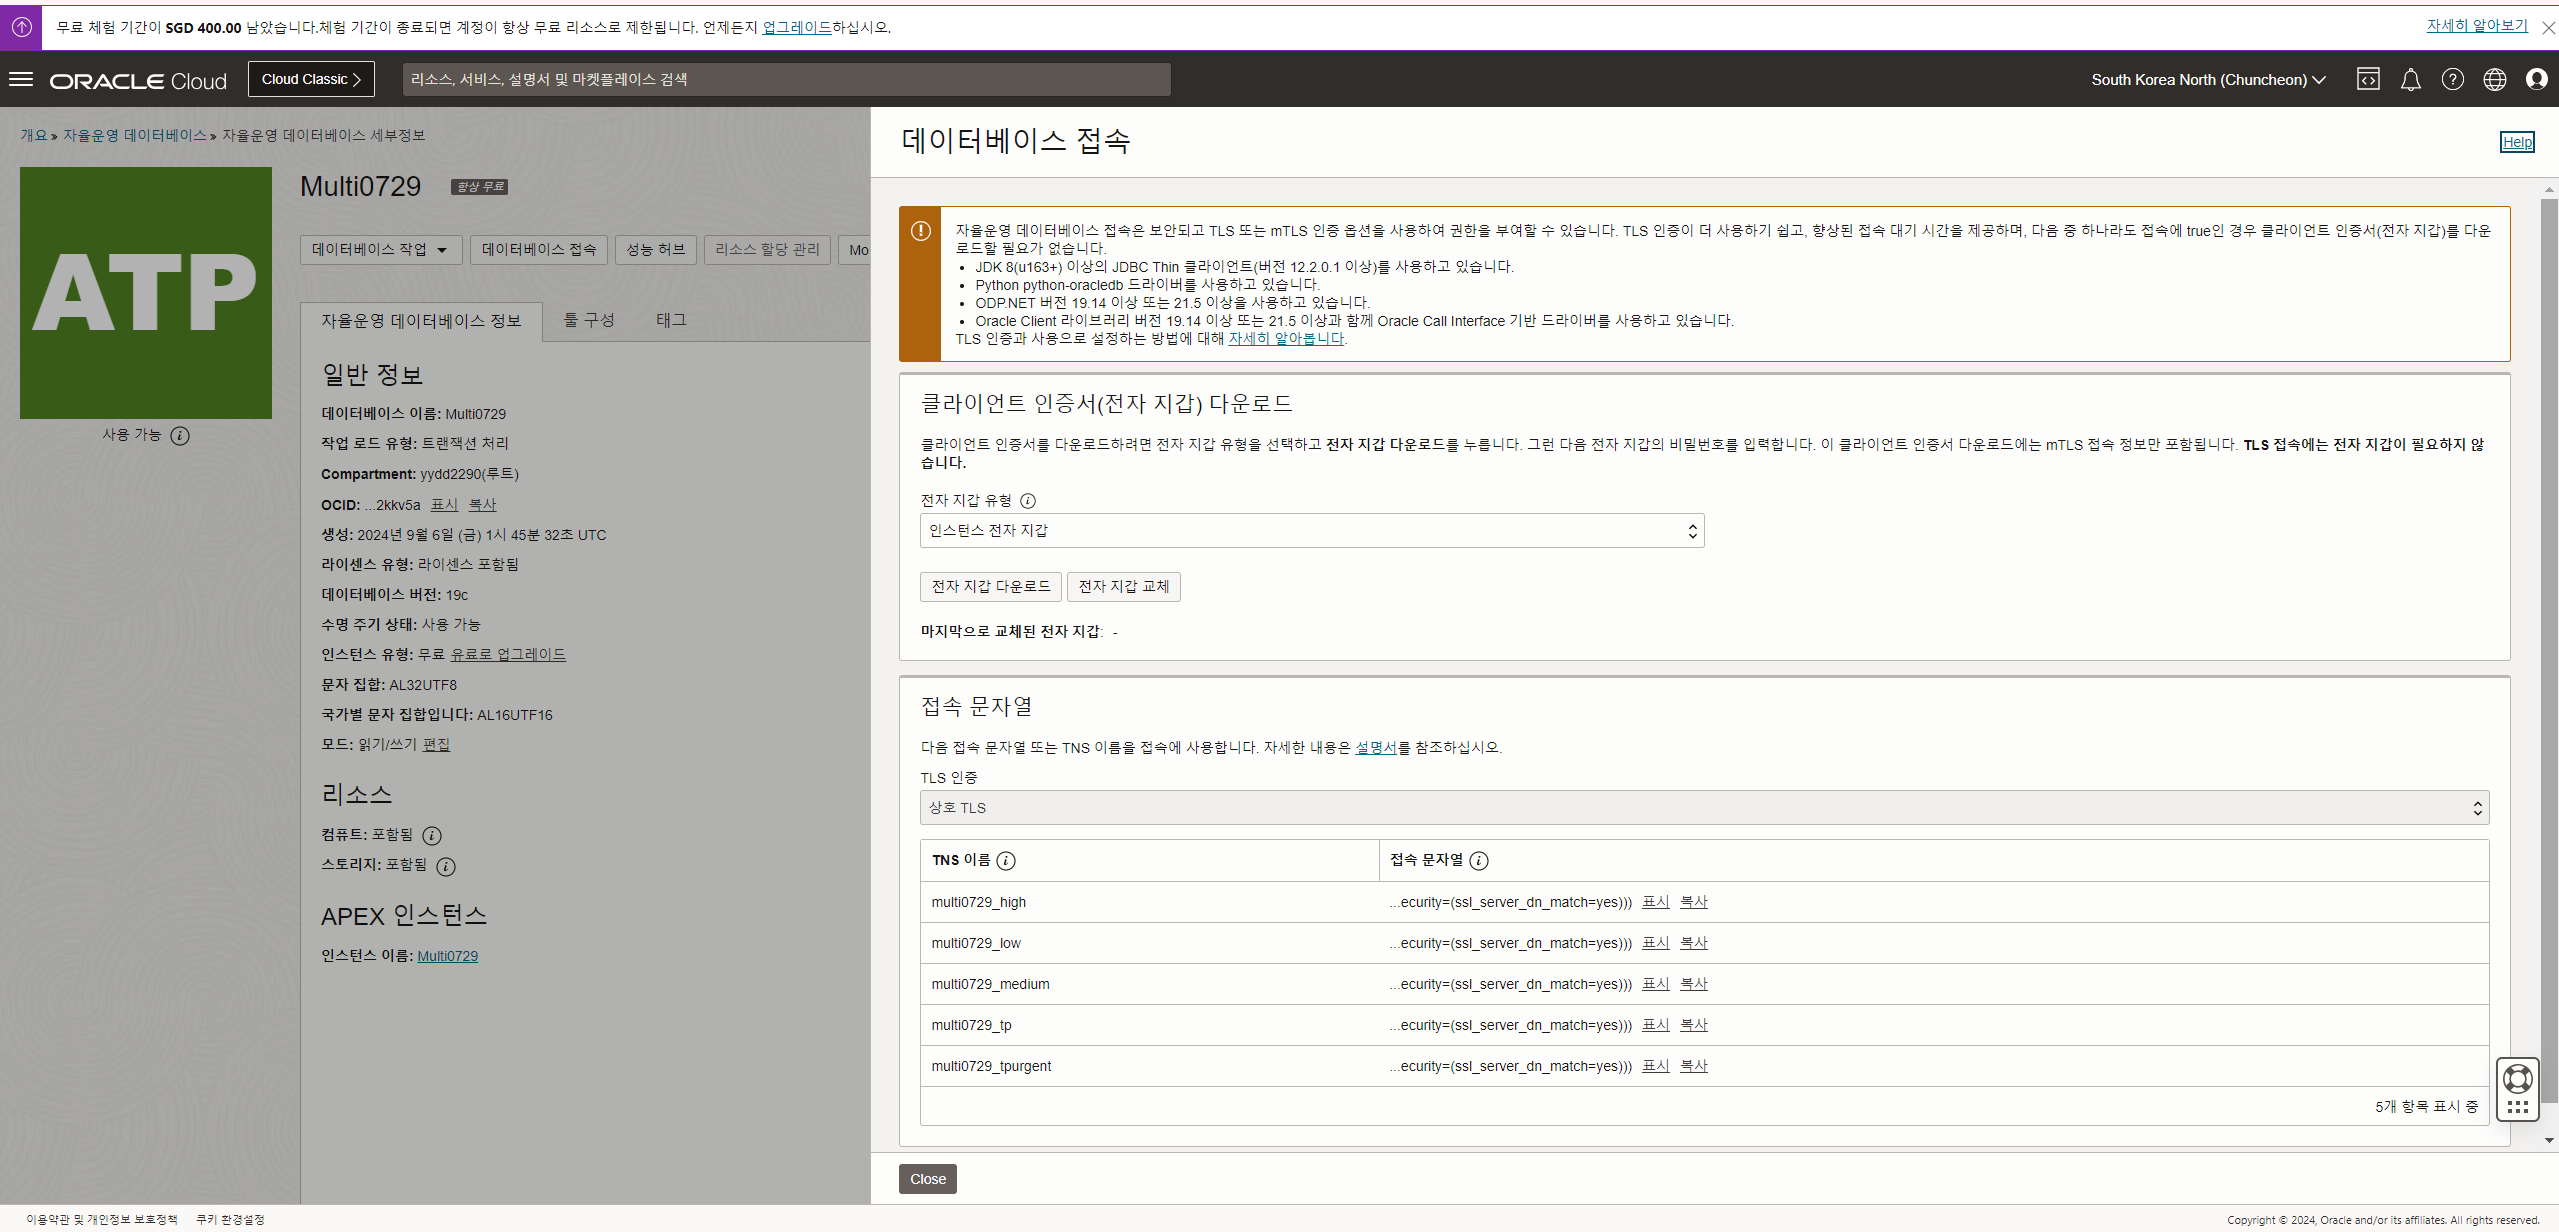This screenshot has height=1232, width=2559.
Task: Click 복사 for multi0729_tp connection string
Action: (1694, 1025)
